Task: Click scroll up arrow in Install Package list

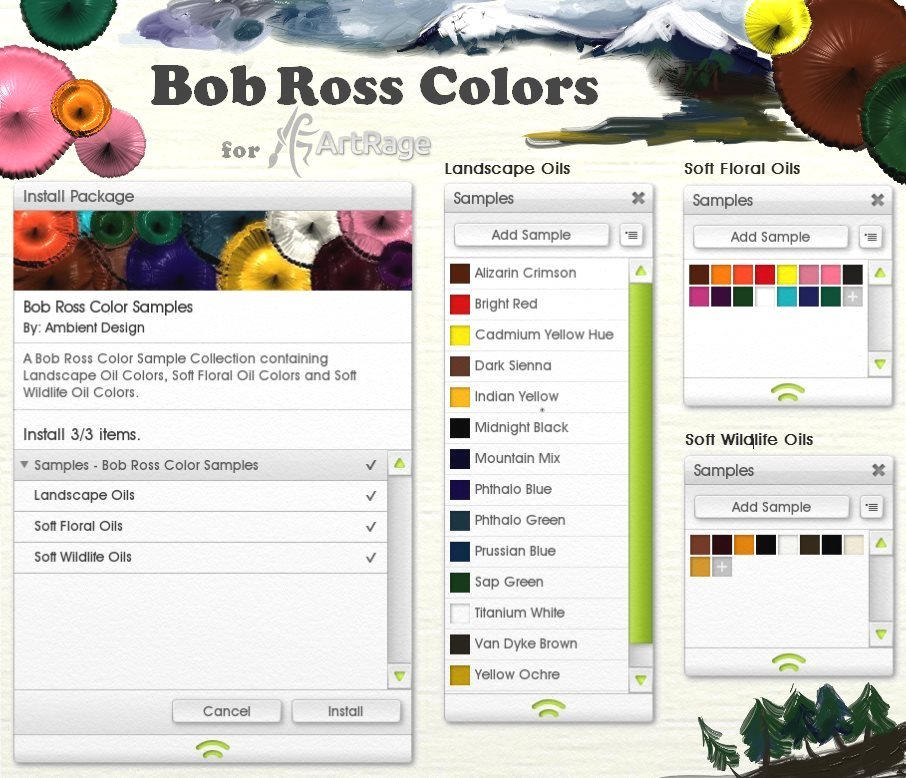Action: click(399, 463)
